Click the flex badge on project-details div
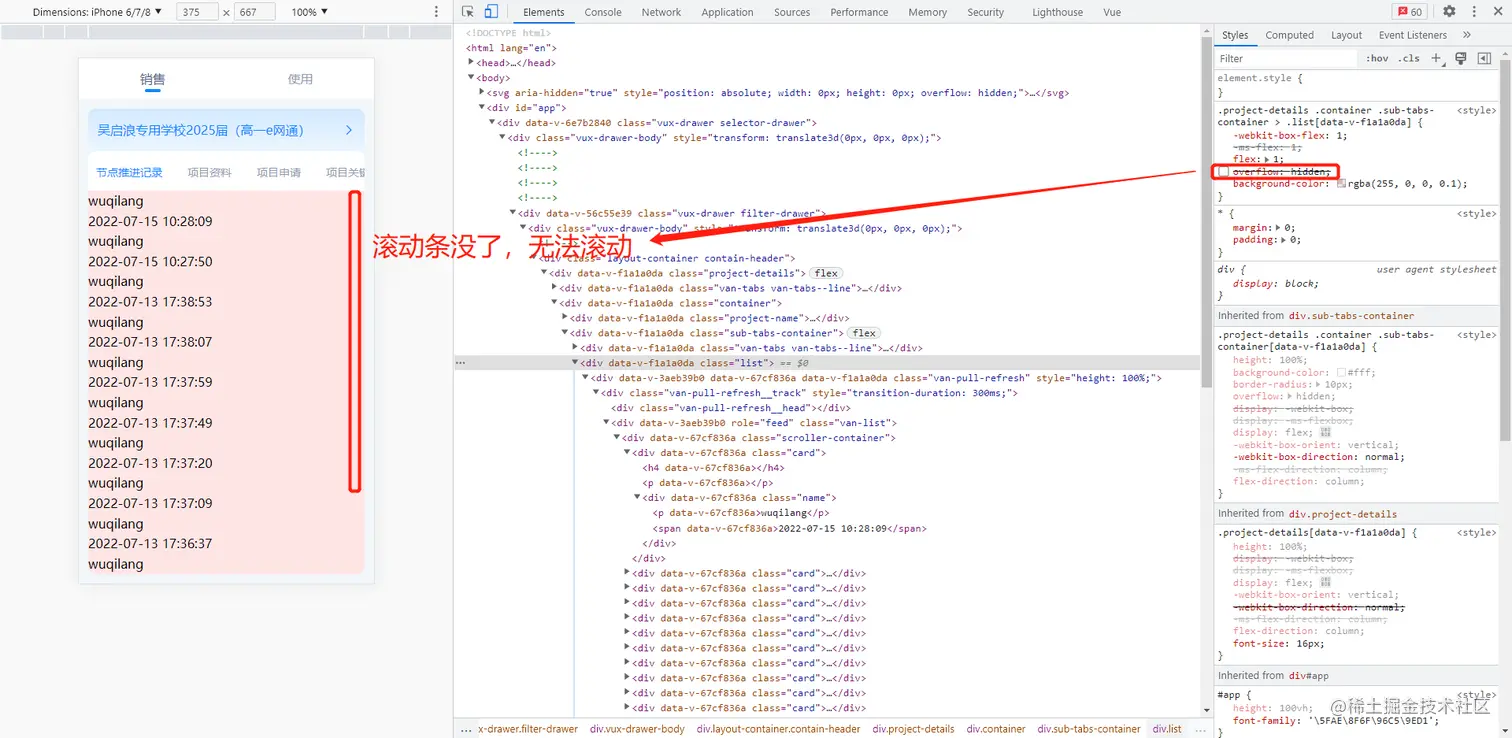The width and height of the screenshot is (1512, 738). point(826,273)
